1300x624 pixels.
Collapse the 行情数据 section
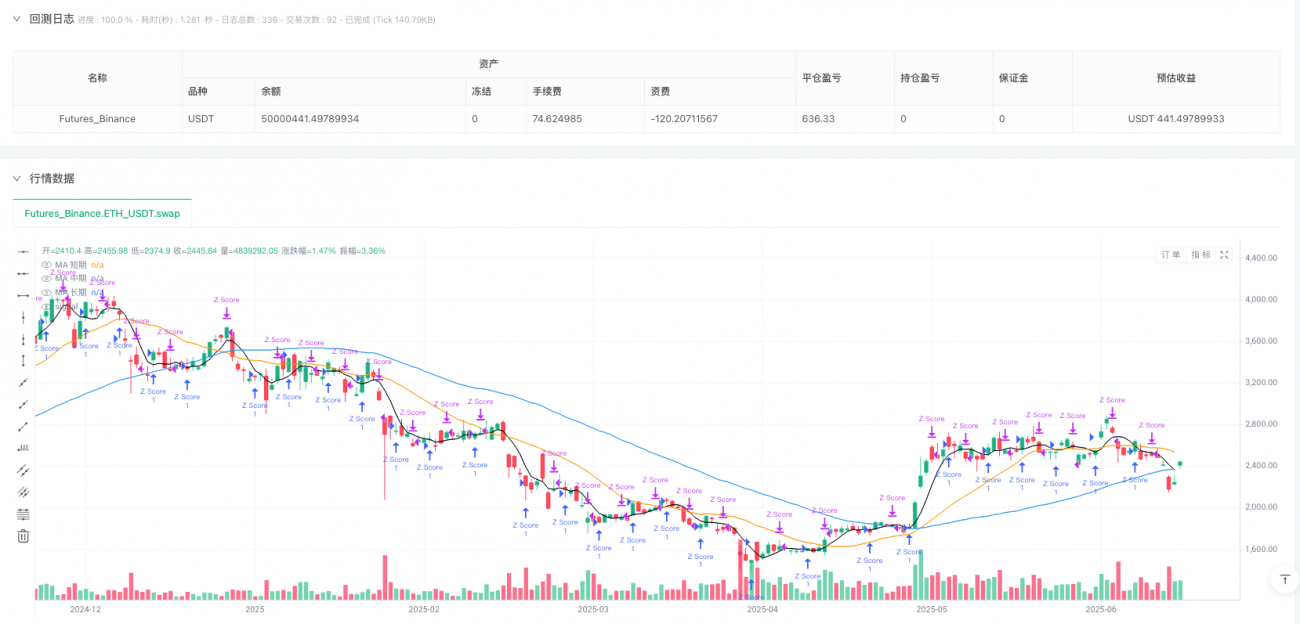[16, 179]
